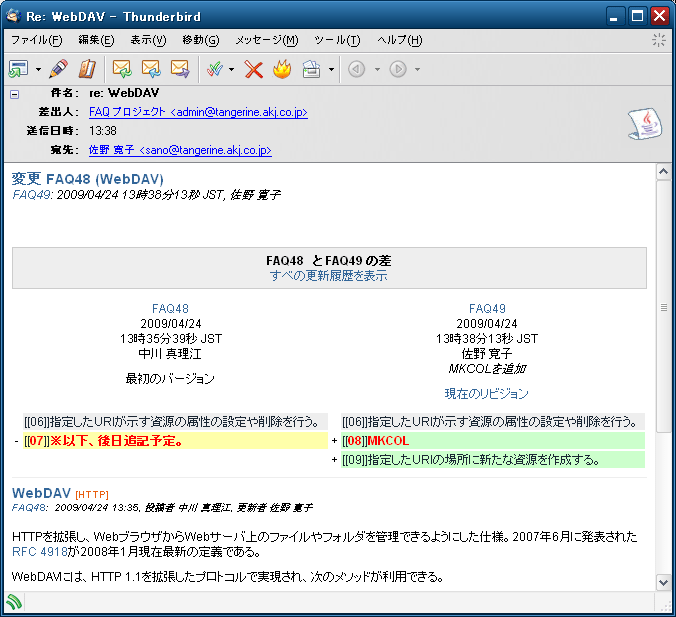Open the Get Mail dropdown arrow
Viewport: 676px width, 617px height.
point(38,69)
